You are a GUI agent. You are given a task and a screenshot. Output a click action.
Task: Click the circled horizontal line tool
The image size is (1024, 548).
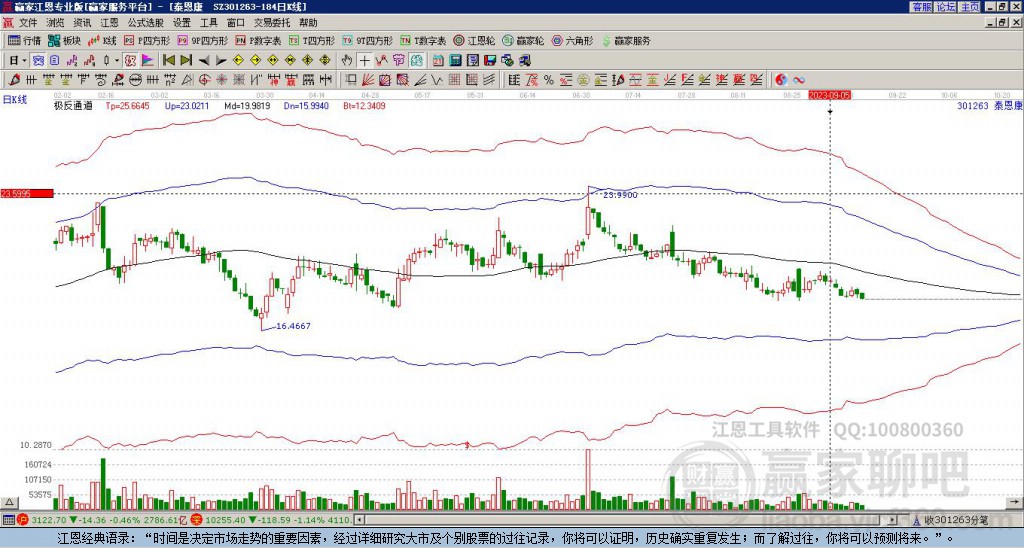click(135, 80)
